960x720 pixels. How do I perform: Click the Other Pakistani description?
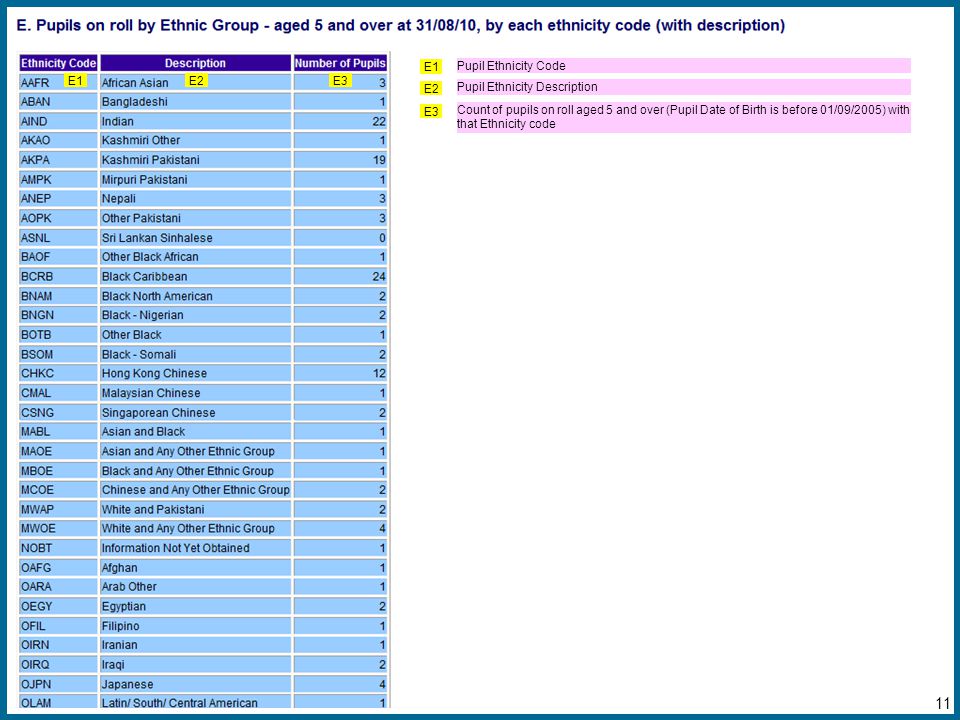pyautogui.click(x=195, y=218)
